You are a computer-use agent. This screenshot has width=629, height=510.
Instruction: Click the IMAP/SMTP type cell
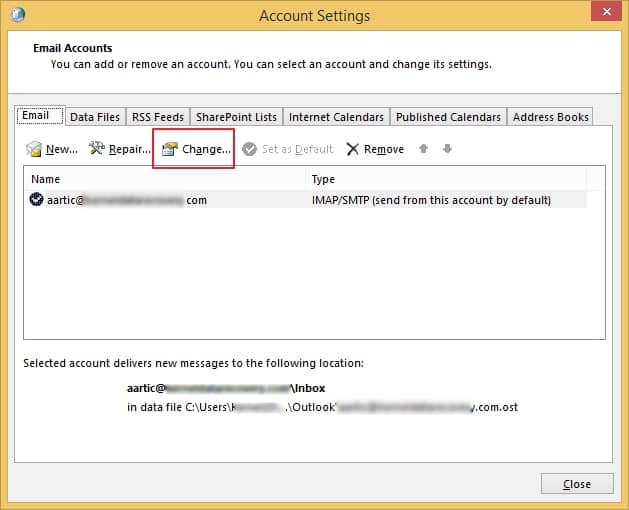431,200
